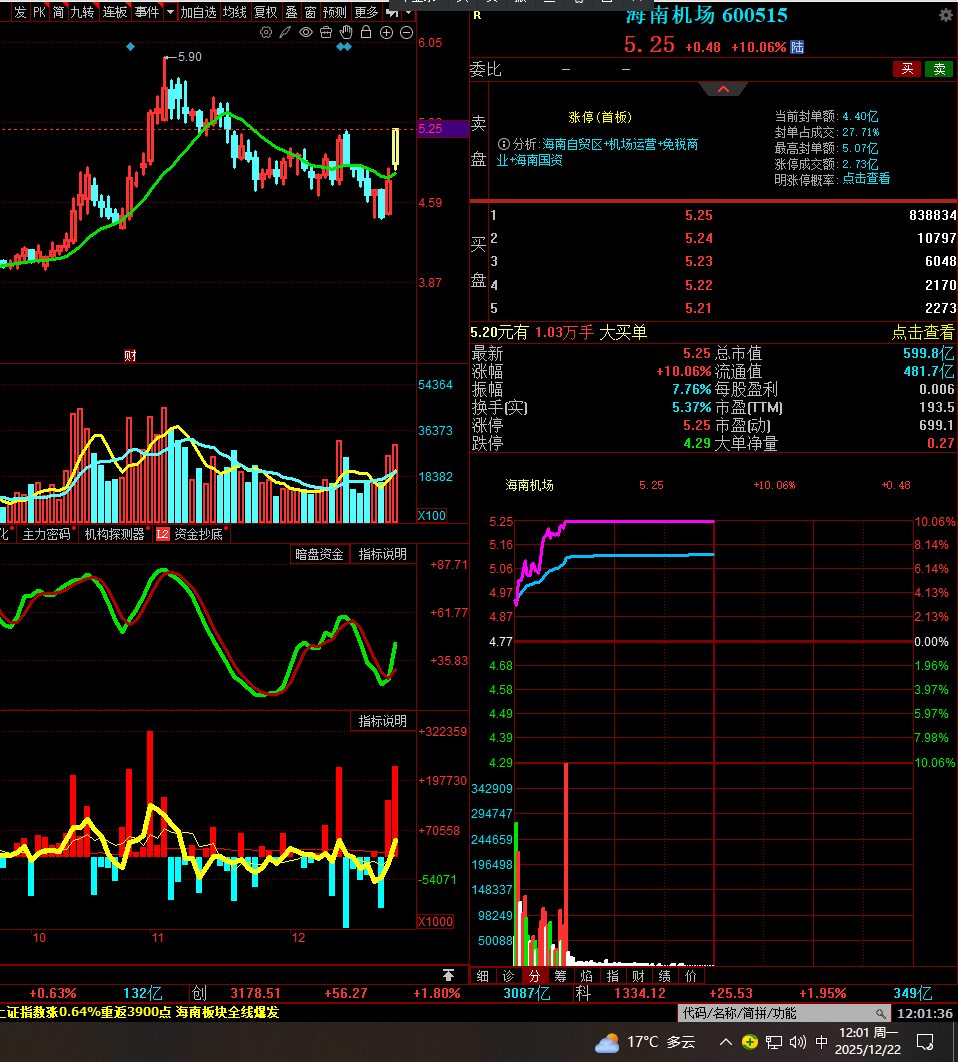Click the PK compare button
The width and height of the screenshot is (958, 1062).
pyautogui.click(x=39, y=12)
